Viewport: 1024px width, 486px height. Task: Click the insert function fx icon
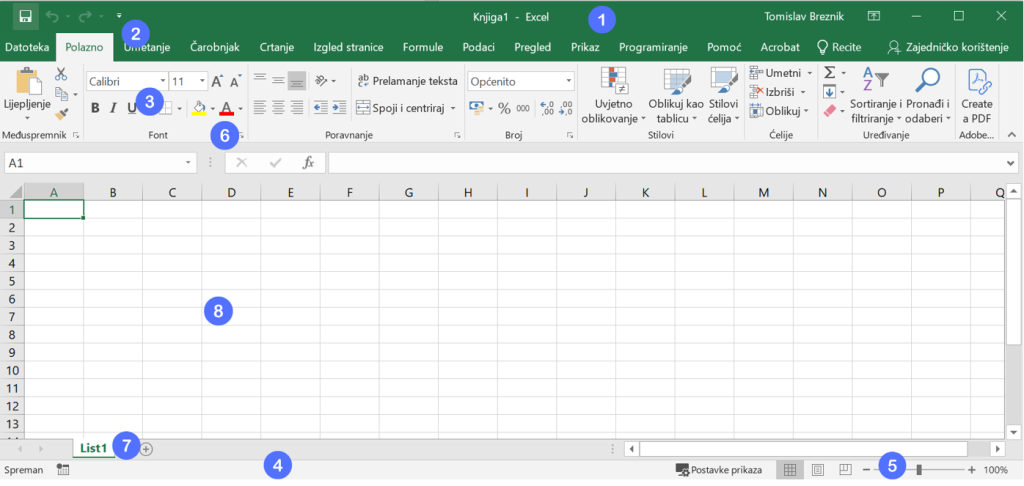[x=308, y=162]
